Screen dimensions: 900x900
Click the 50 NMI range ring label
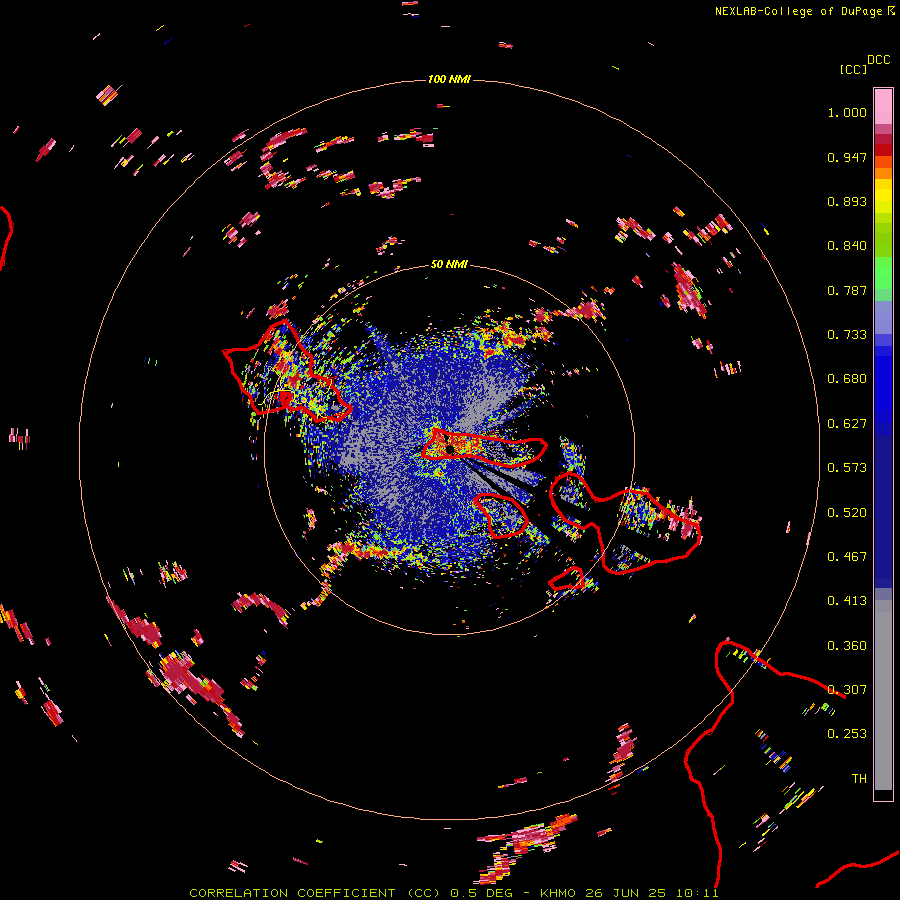(449, 264)
